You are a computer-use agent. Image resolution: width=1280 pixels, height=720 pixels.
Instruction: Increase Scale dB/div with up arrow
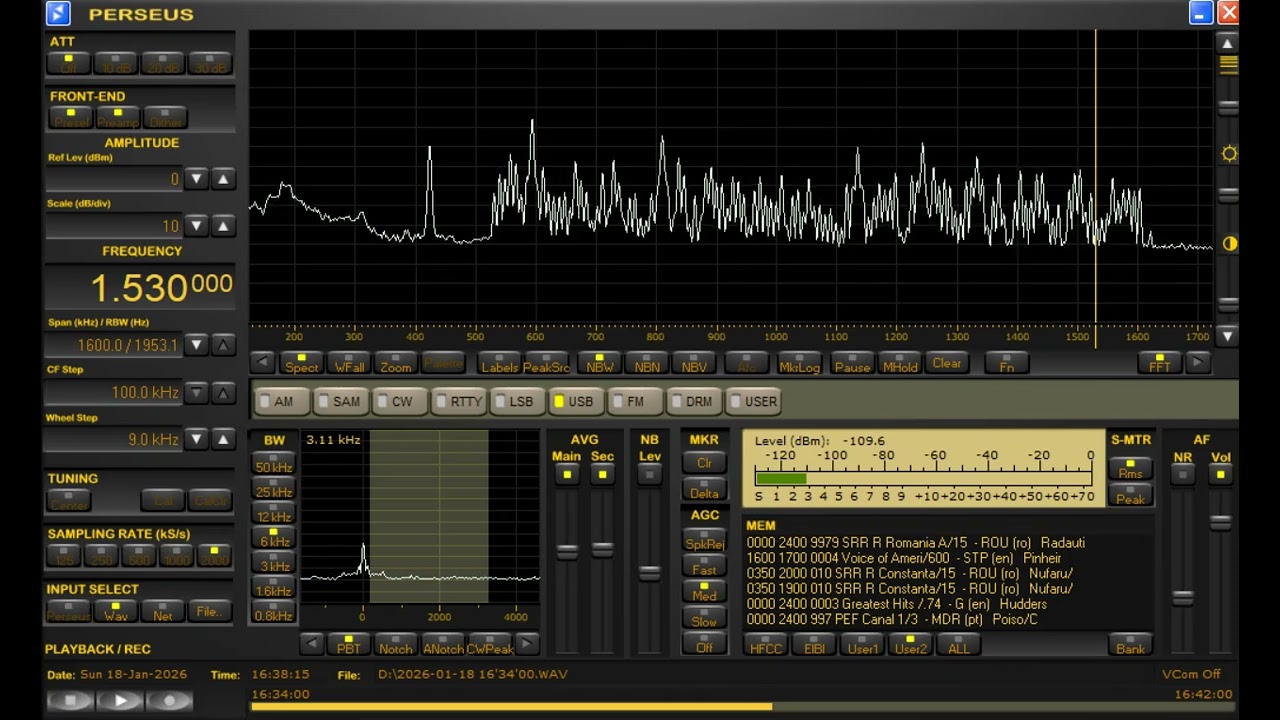click(223, 226)
